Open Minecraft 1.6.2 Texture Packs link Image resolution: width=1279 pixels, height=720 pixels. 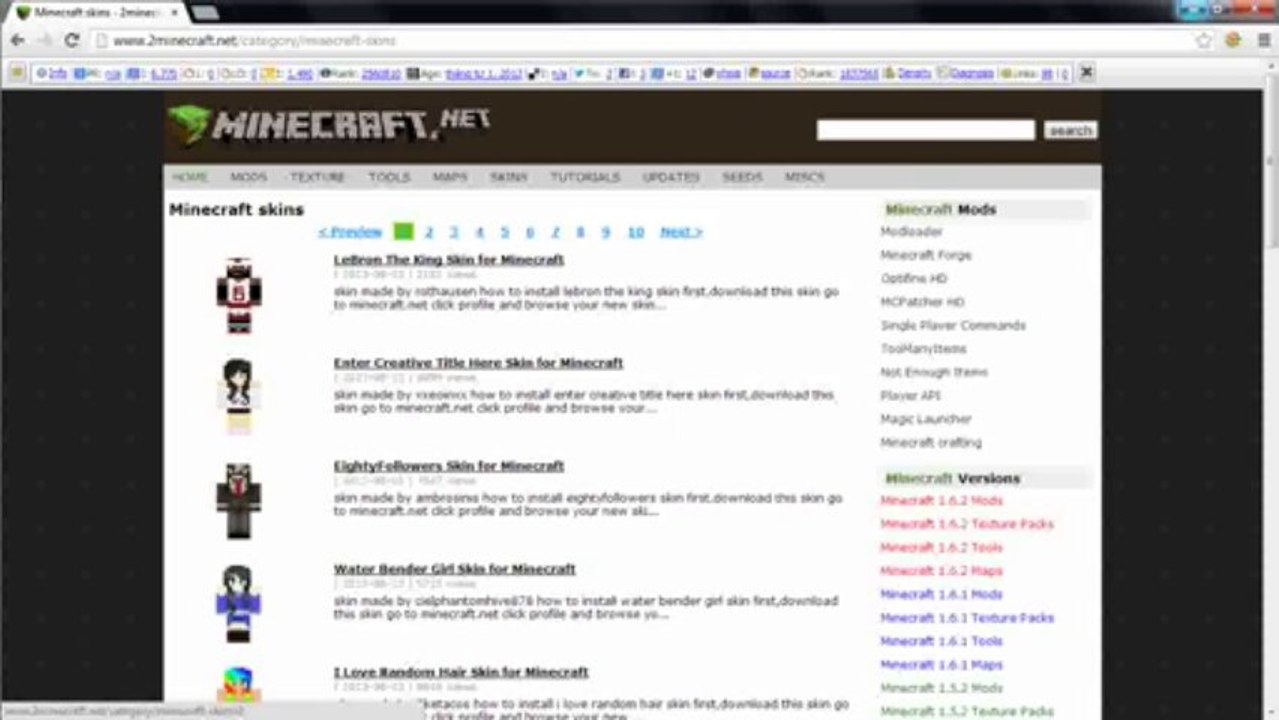[967, 524]
